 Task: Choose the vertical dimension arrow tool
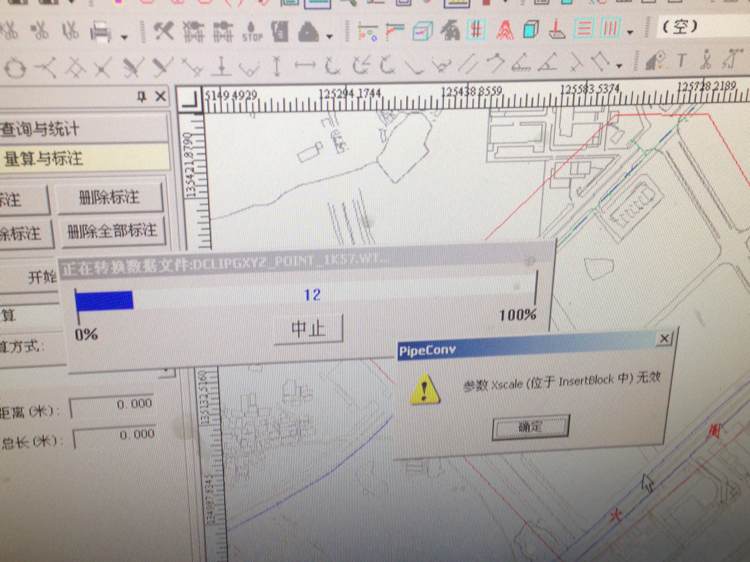pos(276,66)
